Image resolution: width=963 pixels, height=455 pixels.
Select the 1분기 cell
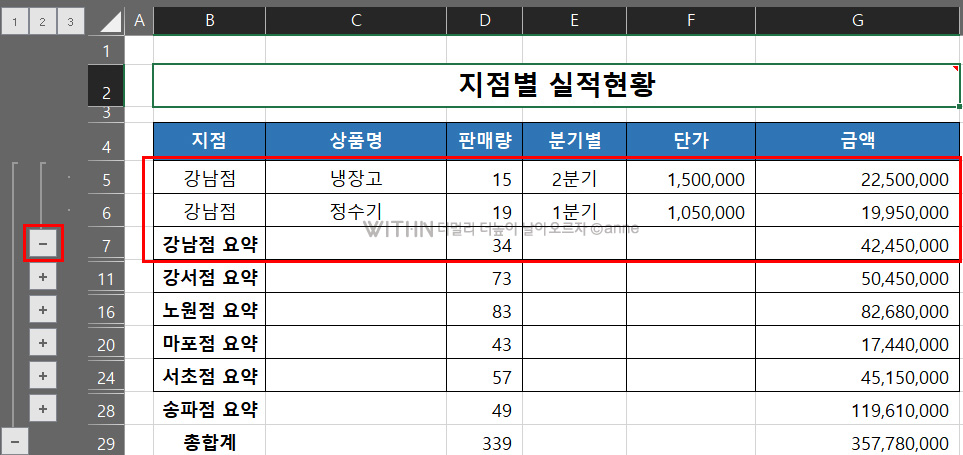click(x=575, y=211)
